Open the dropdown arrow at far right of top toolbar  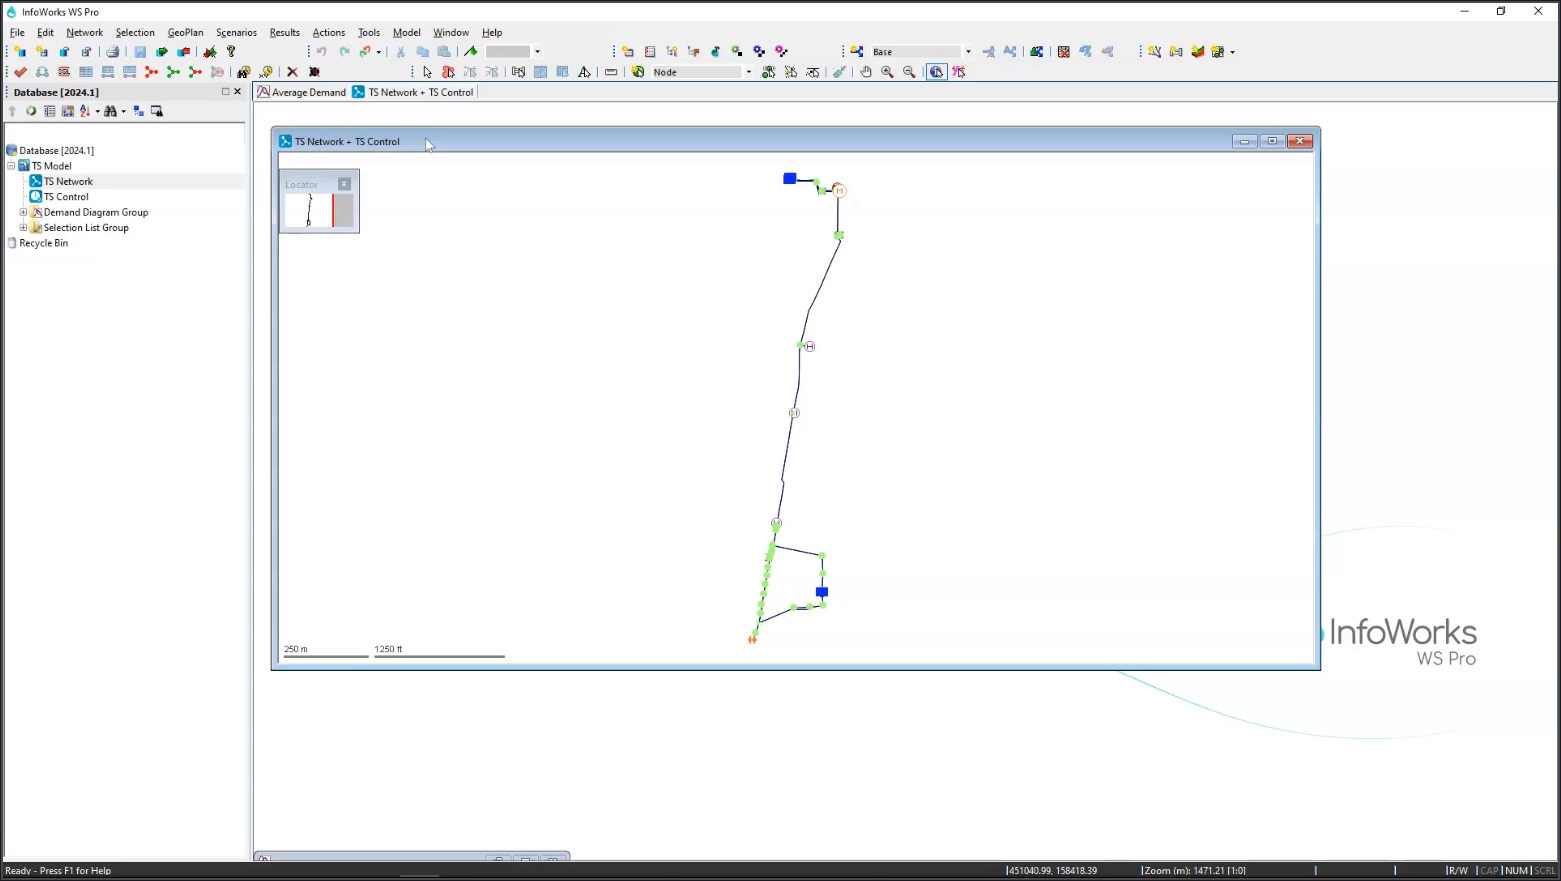coord(1232,52)
